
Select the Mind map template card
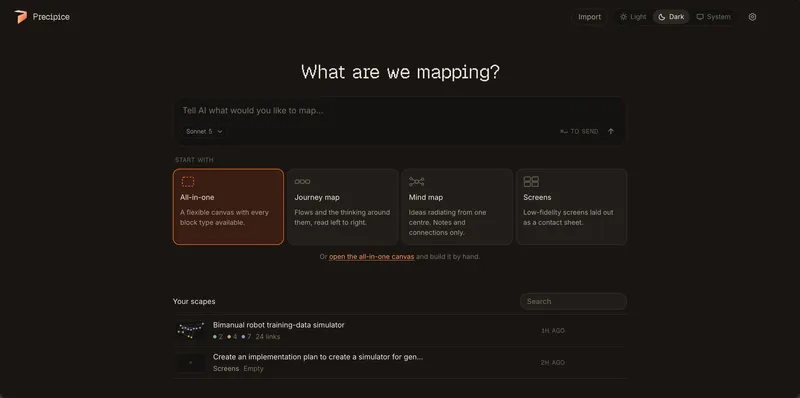coord(457,207)
